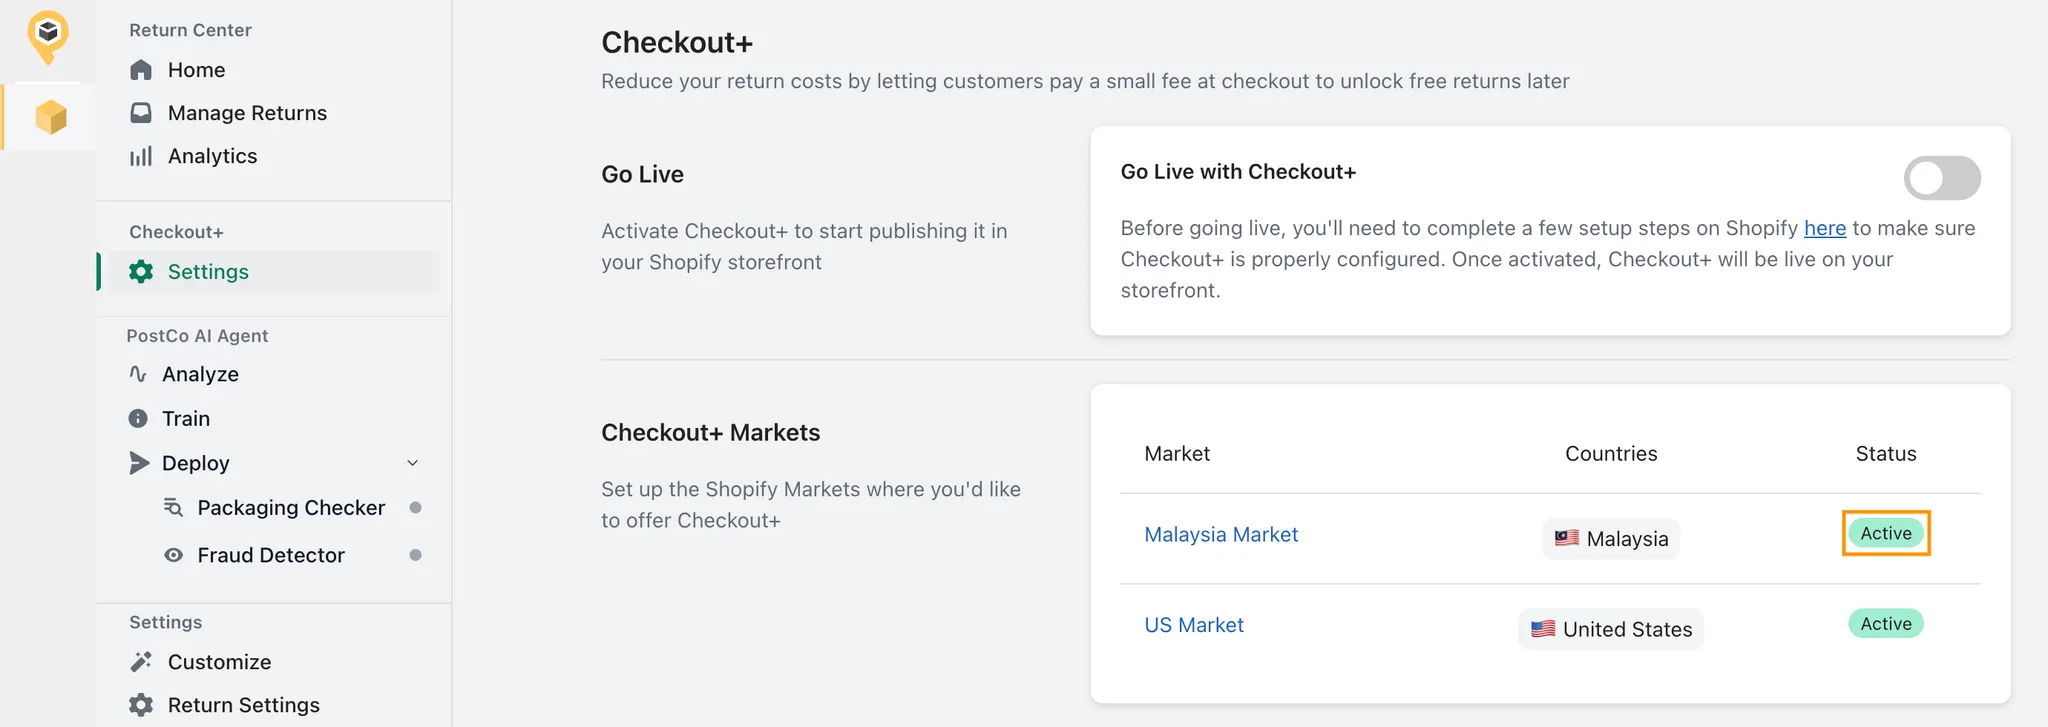Open the Deploy menu item
Viewport: 2048px width, 727px height.
[x=196, y=463]
